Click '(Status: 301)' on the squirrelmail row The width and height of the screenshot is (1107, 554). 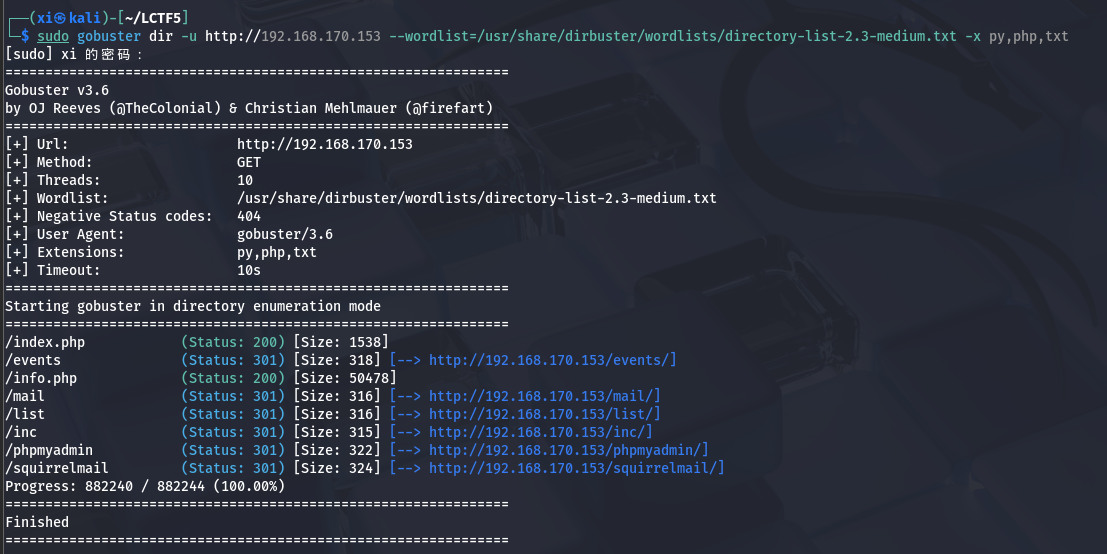click(233, 468)
